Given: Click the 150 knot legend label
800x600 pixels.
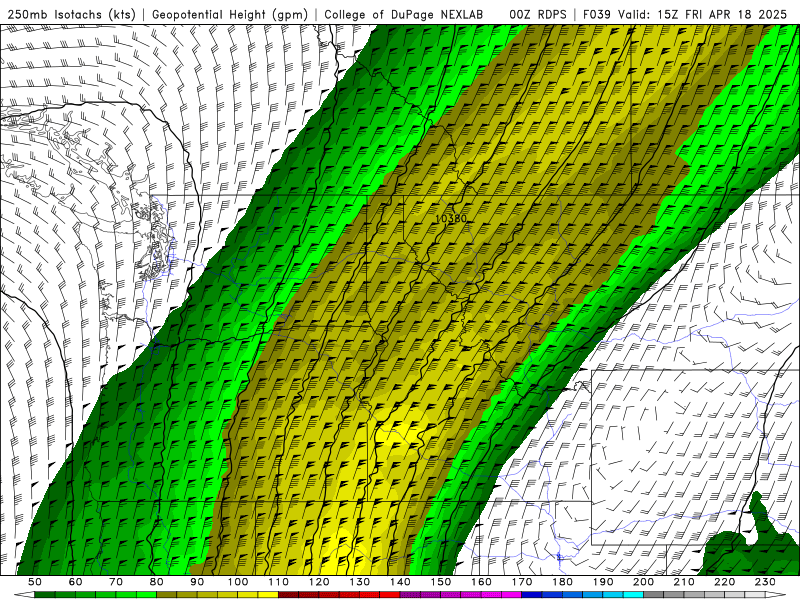Looking at the screenshot, I should coord(441,582).
